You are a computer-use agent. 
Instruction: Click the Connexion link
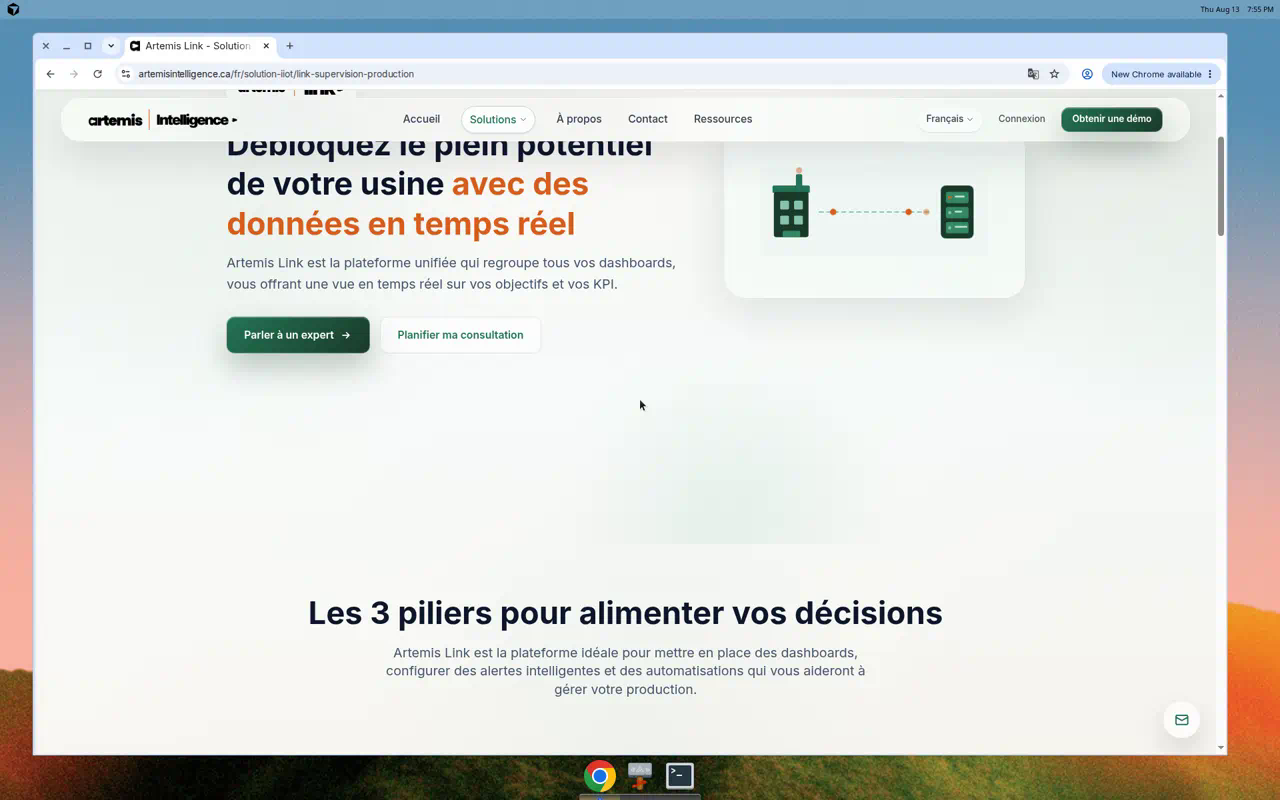(1021, 119)
